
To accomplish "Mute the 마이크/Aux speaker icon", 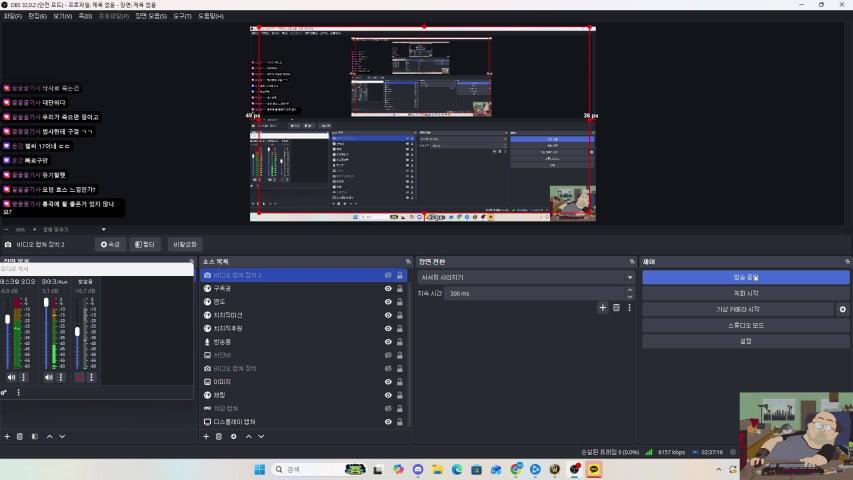I will coord(48,377).
